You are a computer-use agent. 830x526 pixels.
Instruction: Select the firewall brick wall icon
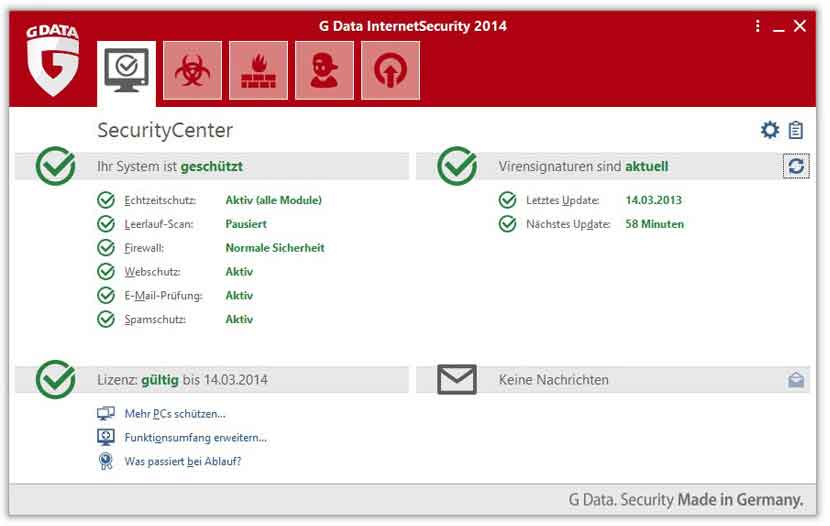click(258, 71)
